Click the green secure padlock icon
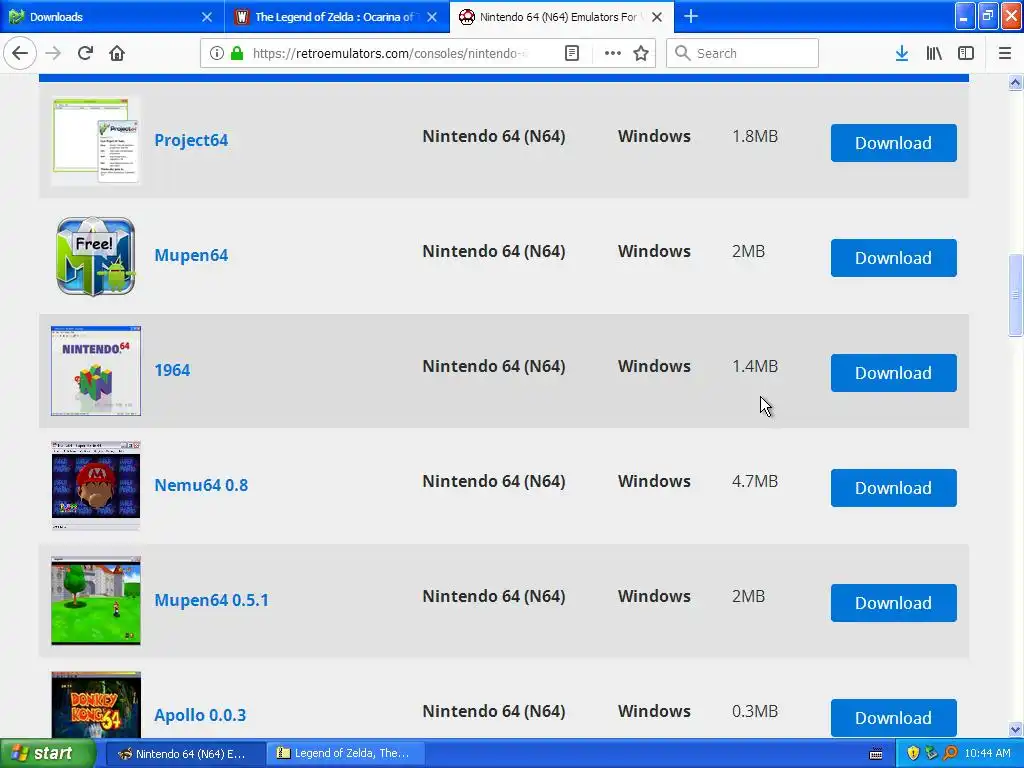1024x768 pixels. click(x=238, y=53)
